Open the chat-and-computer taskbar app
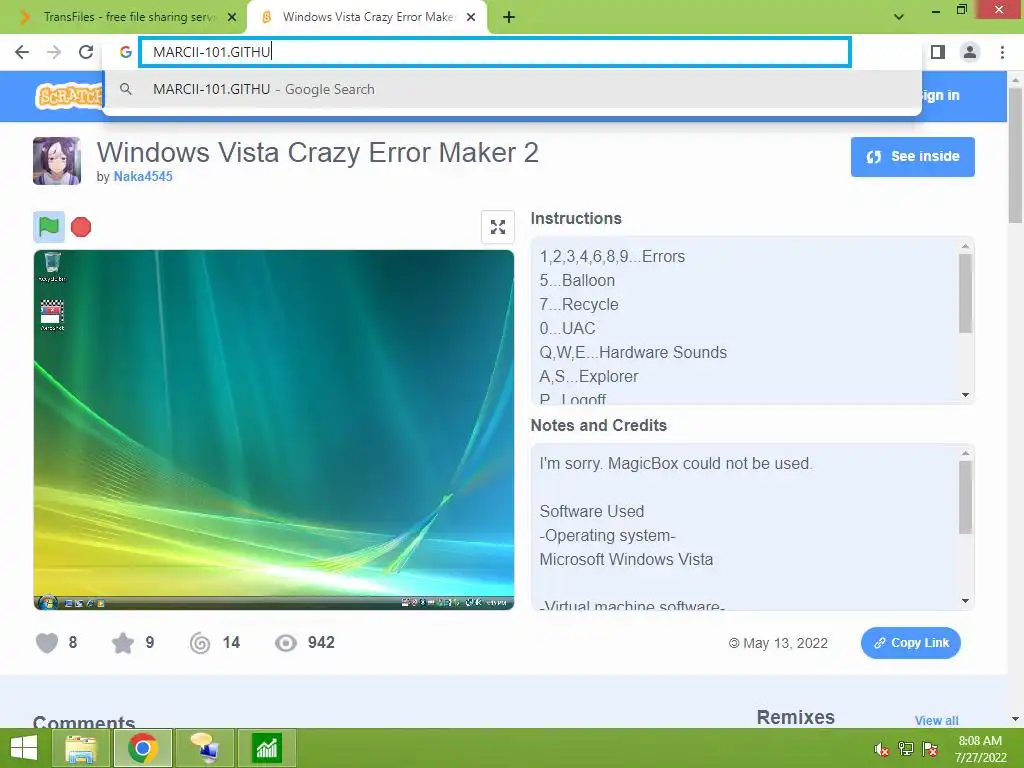 [x=204, y=748]
